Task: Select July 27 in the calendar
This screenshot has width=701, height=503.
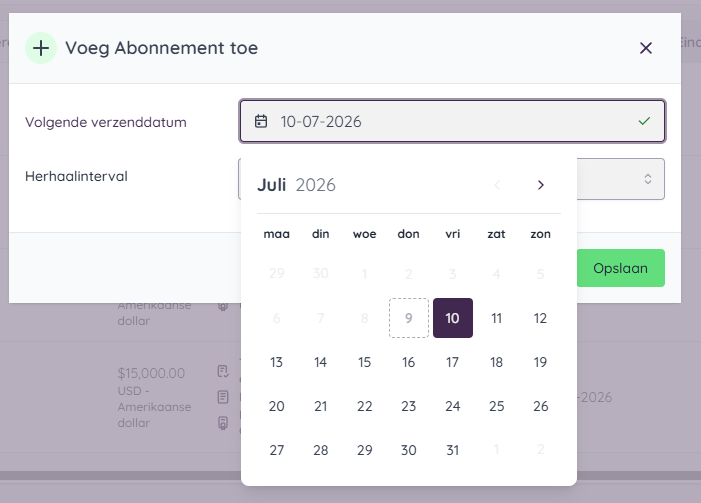Action: point(276,450)
